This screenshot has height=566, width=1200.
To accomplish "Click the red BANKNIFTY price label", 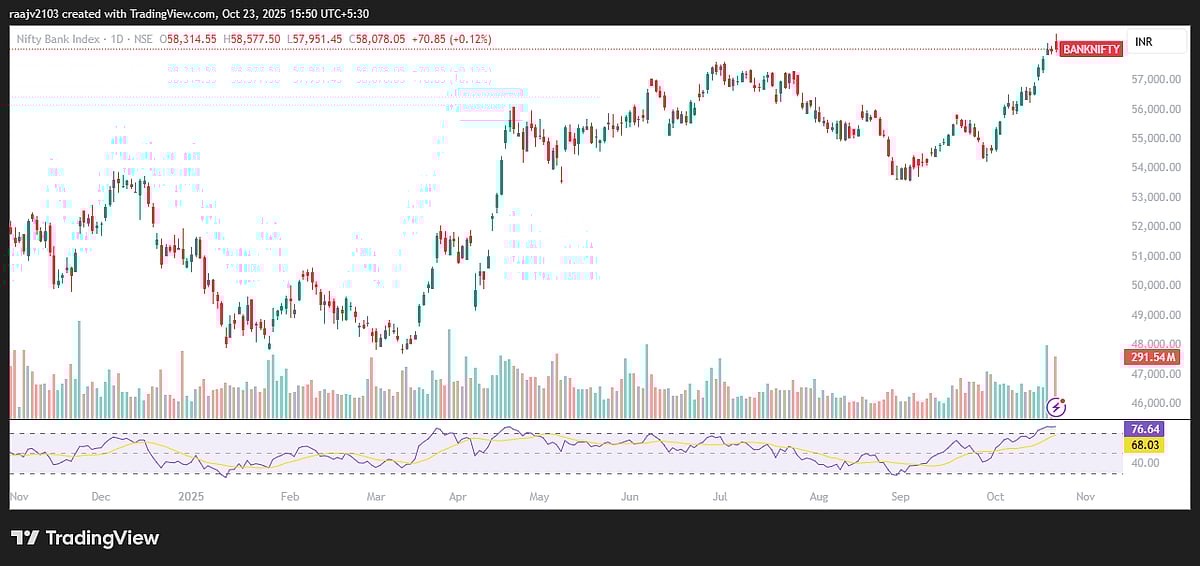I will click(x=1090, y=49).
